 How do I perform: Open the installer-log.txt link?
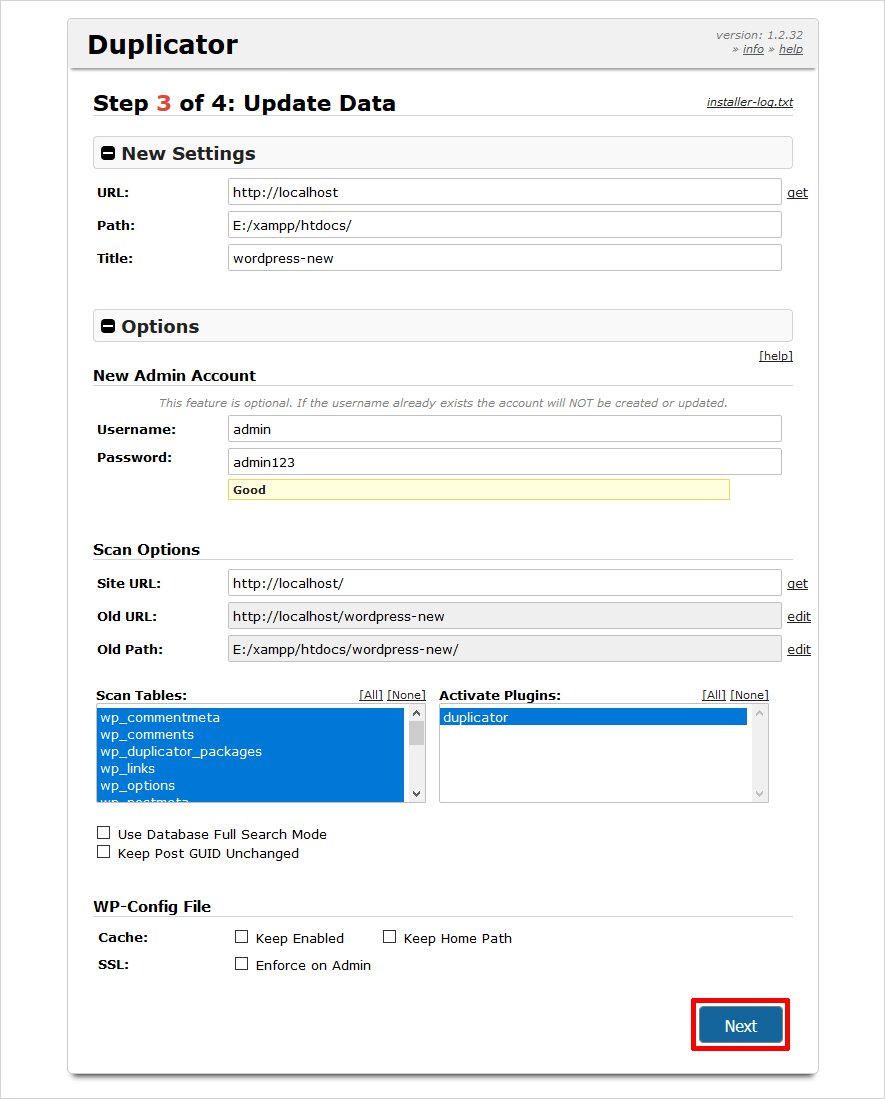(749, 102)
